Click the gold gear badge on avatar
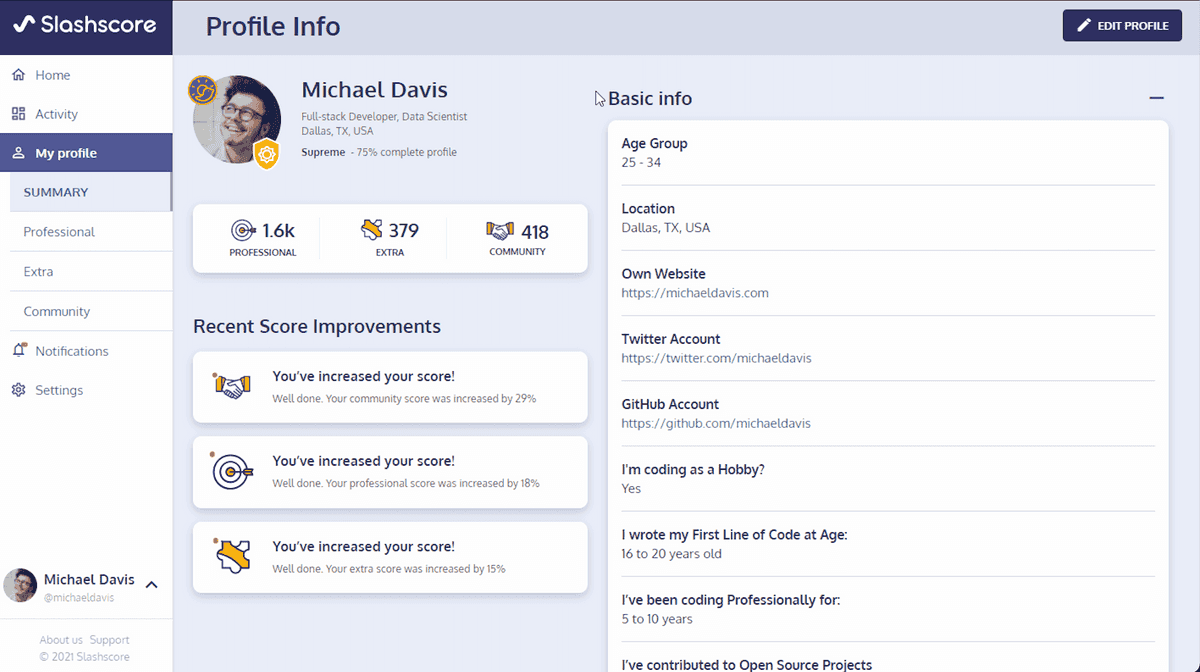 pos(265,154)
